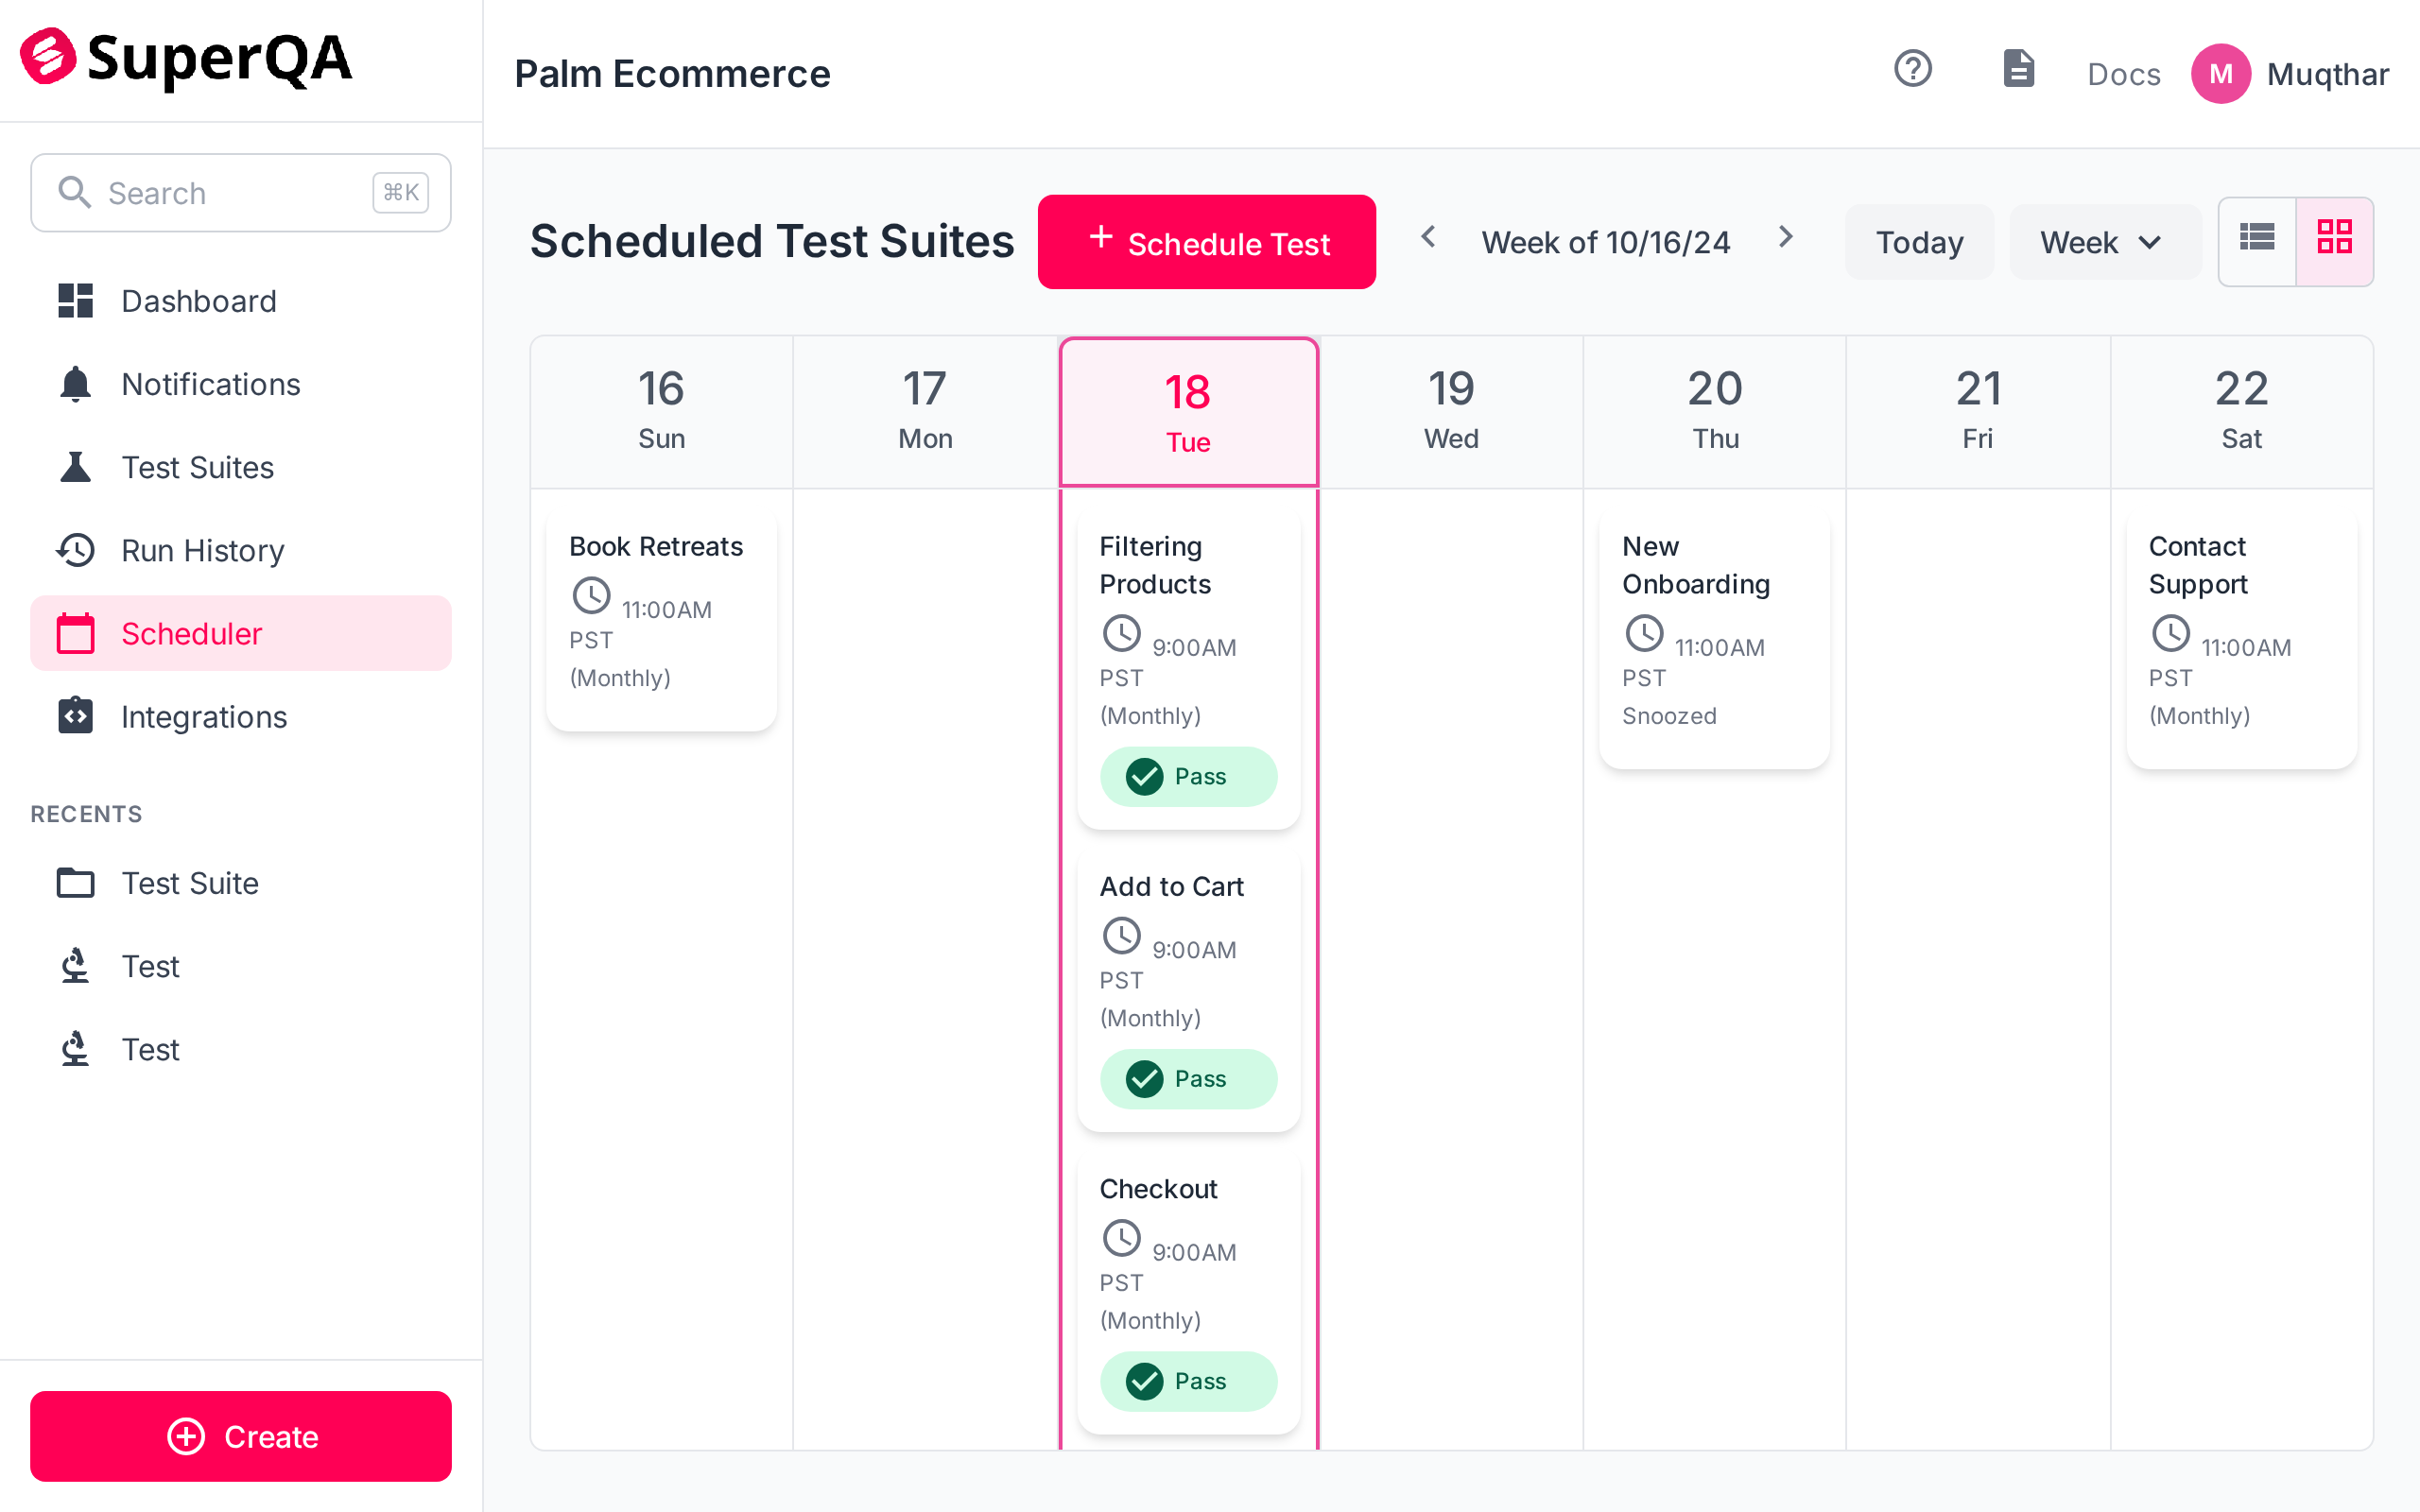Click the help question mark icon
The image size is (2420, 1512).
[1912, 68]
